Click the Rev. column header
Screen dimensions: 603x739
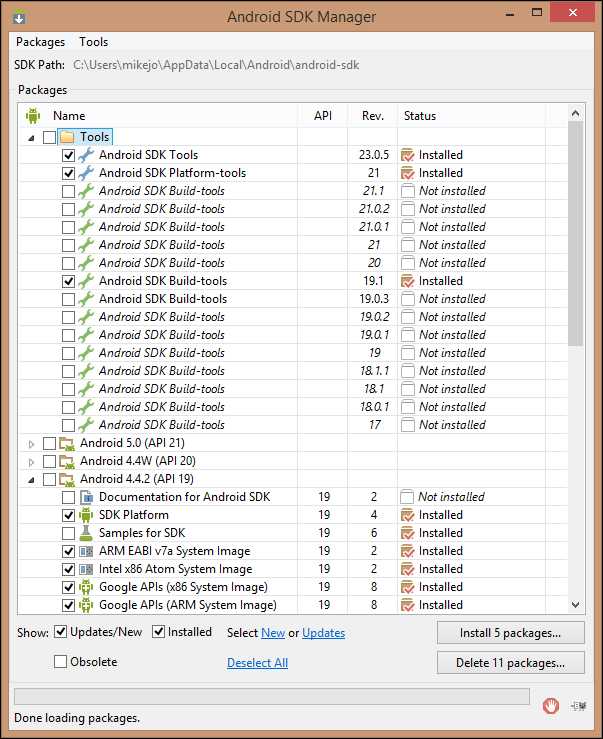[x=373, y=116]
